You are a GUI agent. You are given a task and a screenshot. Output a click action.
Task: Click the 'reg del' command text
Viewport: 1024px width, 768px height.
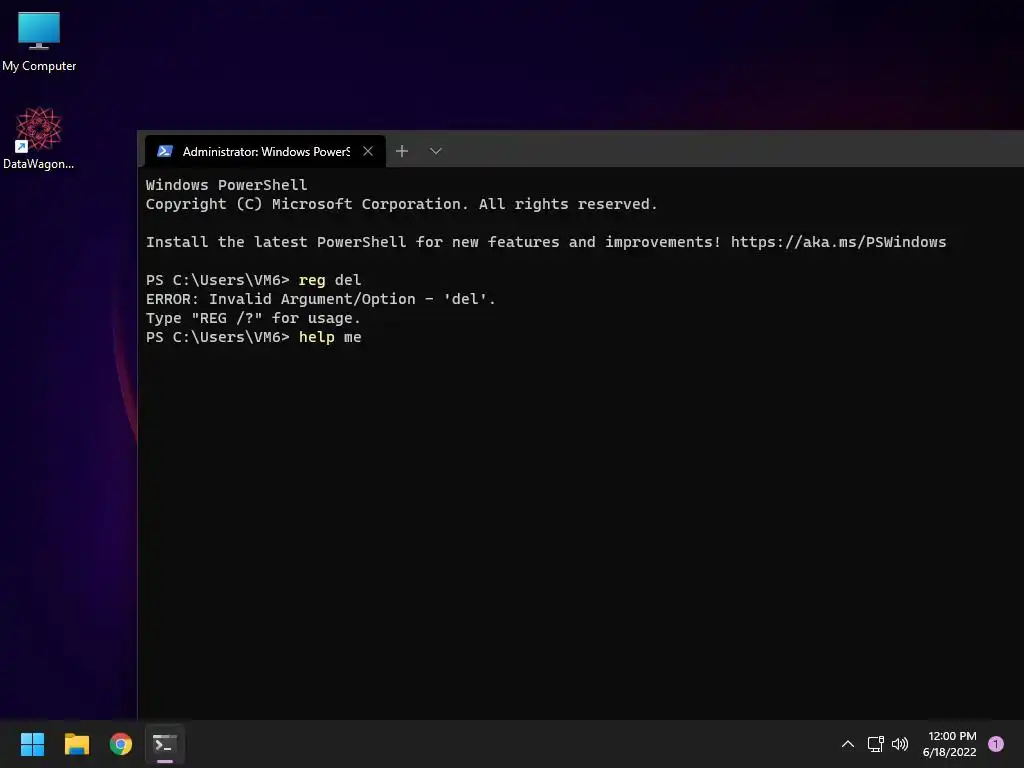click(x=330, y=280)
